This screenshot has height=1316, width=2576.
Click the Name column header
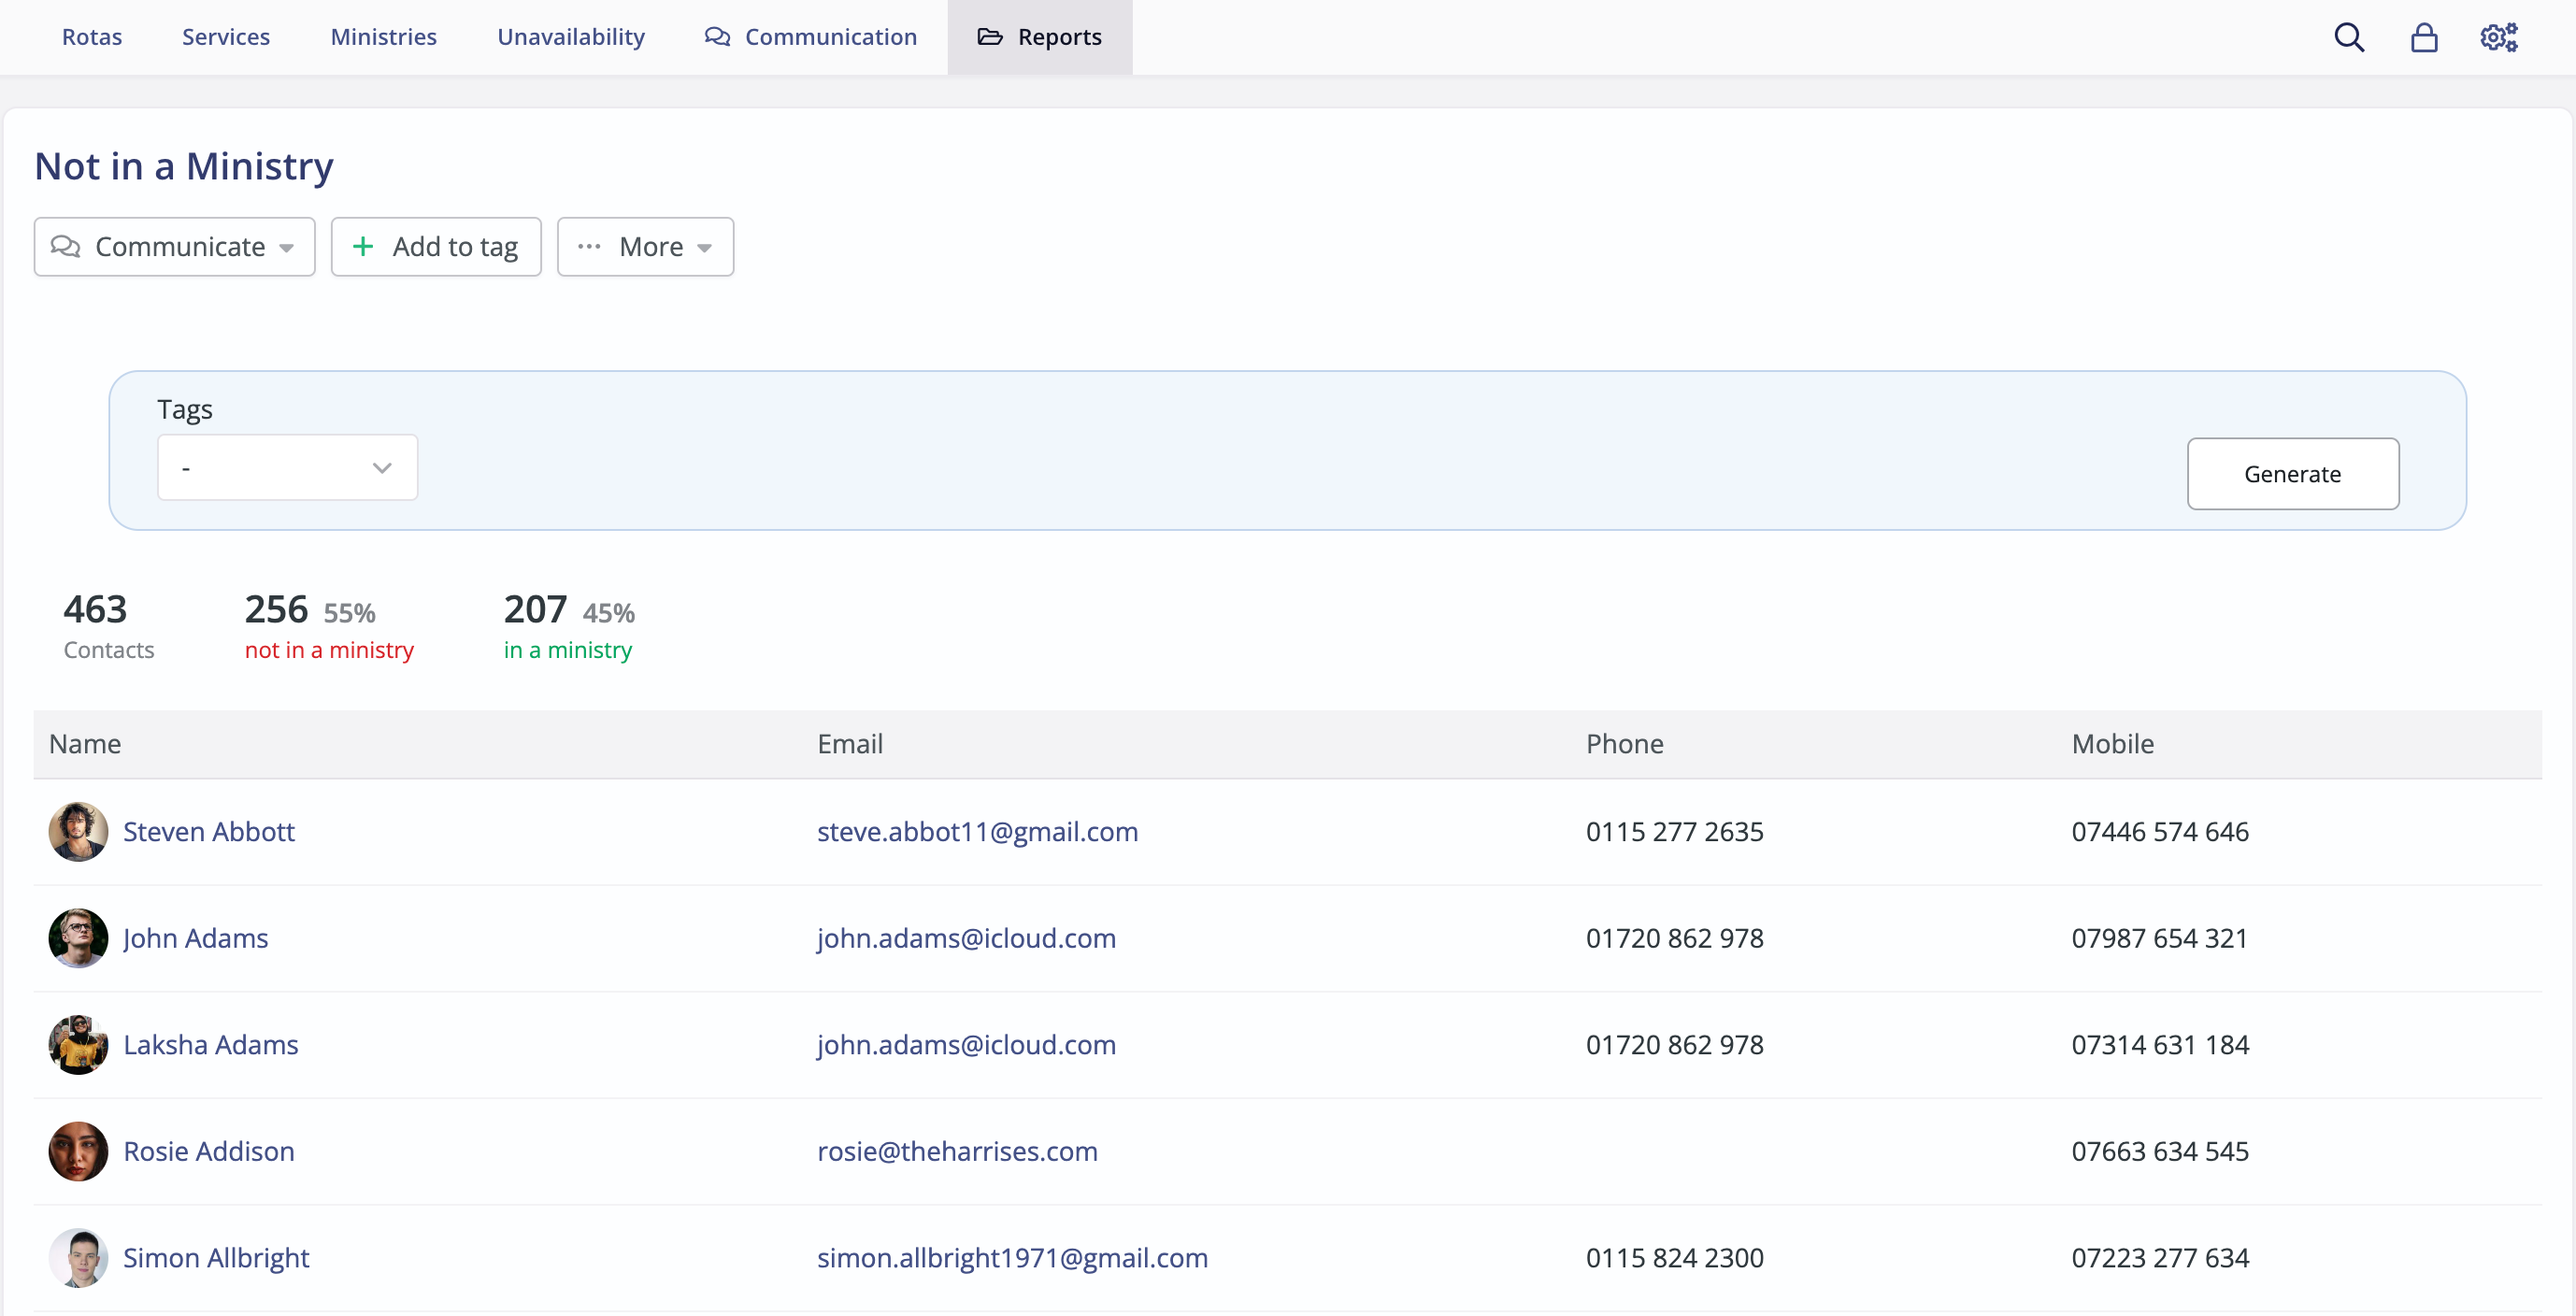(85, 743)
